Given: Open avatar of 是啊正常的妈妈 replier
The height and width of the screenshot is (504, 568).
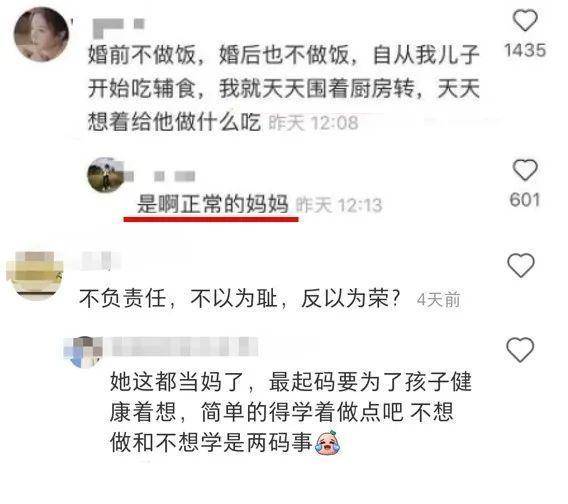Looking at the screenshot, I should [x=105, y=175].
